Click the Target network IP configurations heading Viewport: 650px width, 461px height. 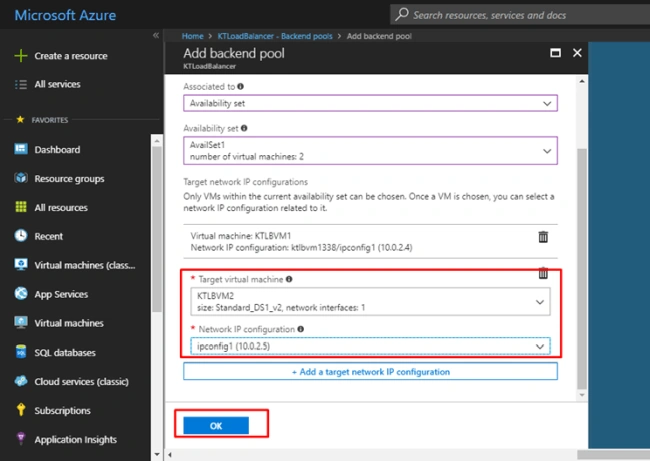[x=245, y=182]
